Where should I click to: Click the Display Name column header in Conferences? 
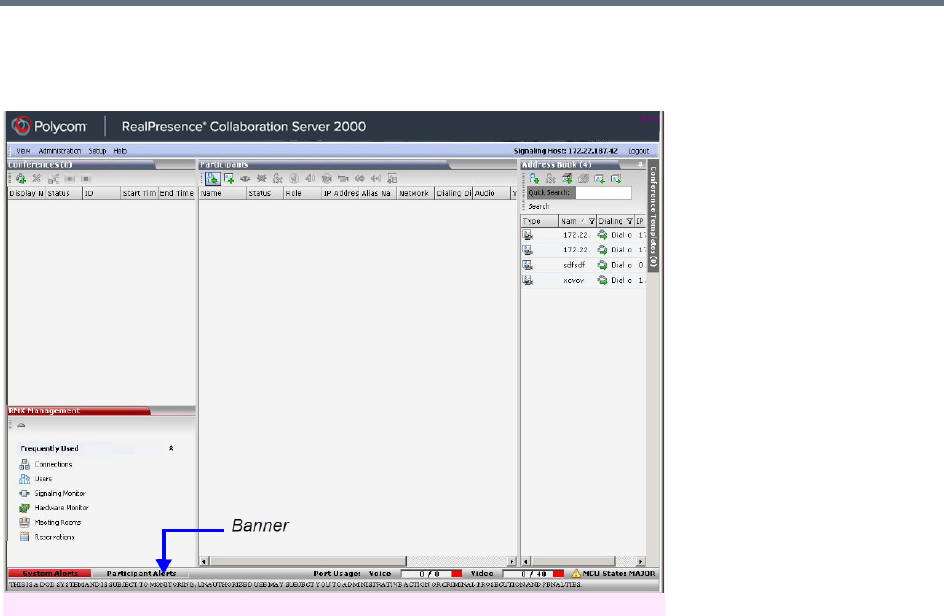tap(26, 193)
